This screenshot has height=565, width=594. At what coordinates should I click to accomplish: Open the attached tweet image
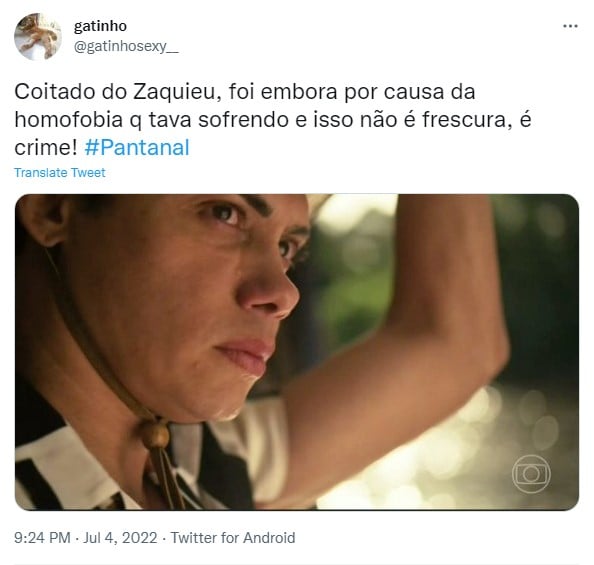pos(297,352)
